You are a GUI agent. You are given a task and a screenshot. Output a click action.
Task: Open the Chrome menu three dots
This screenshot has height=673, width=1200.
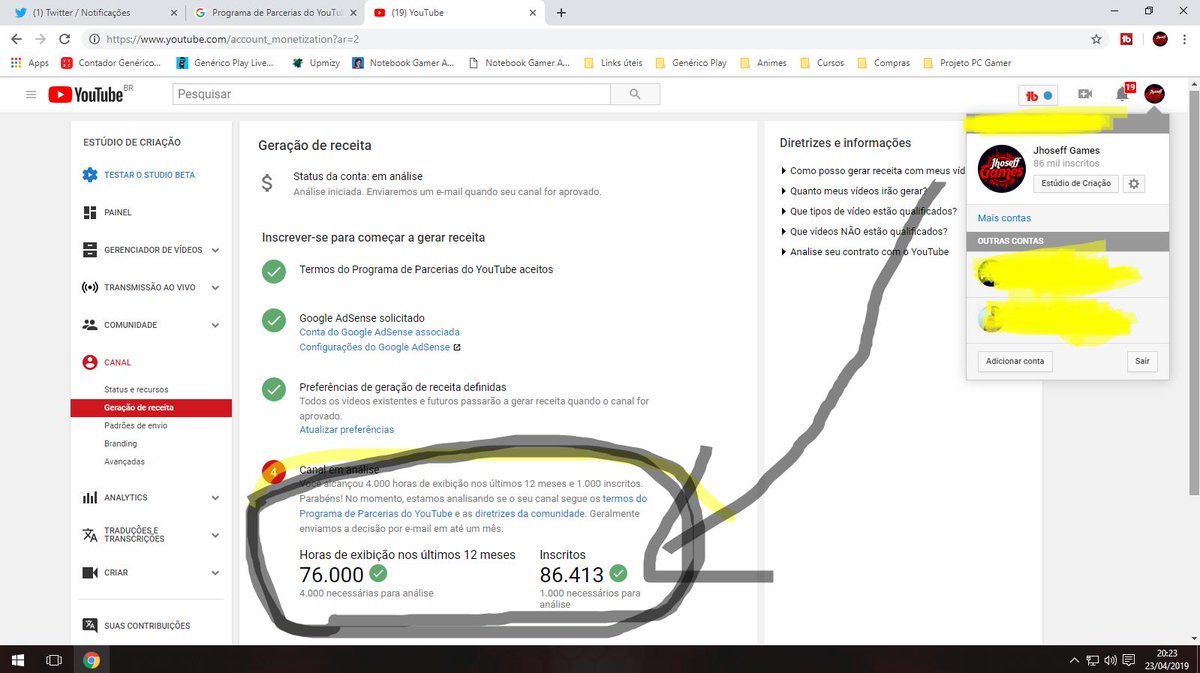coord(1185,39)
